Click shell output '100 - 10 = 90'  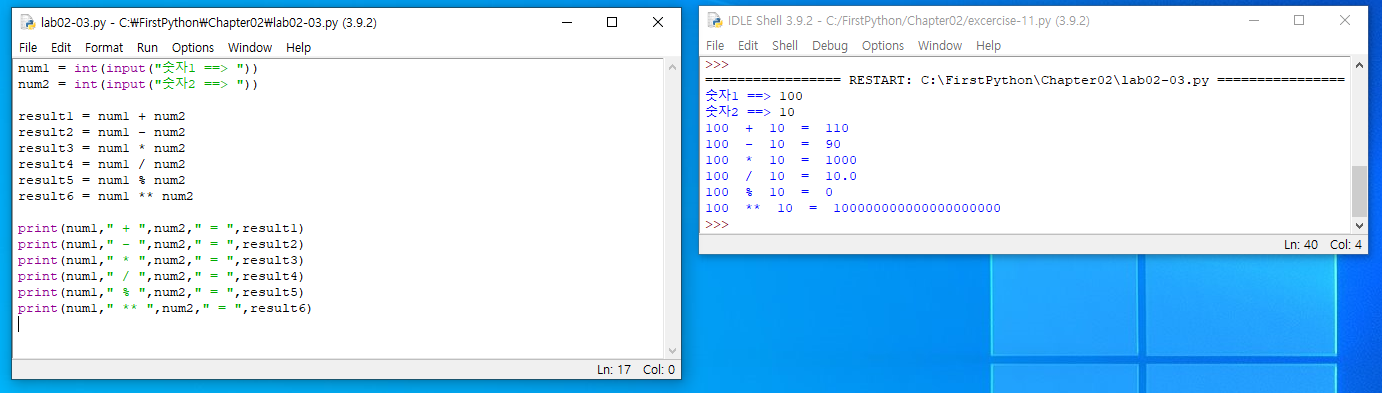[773, 144]
